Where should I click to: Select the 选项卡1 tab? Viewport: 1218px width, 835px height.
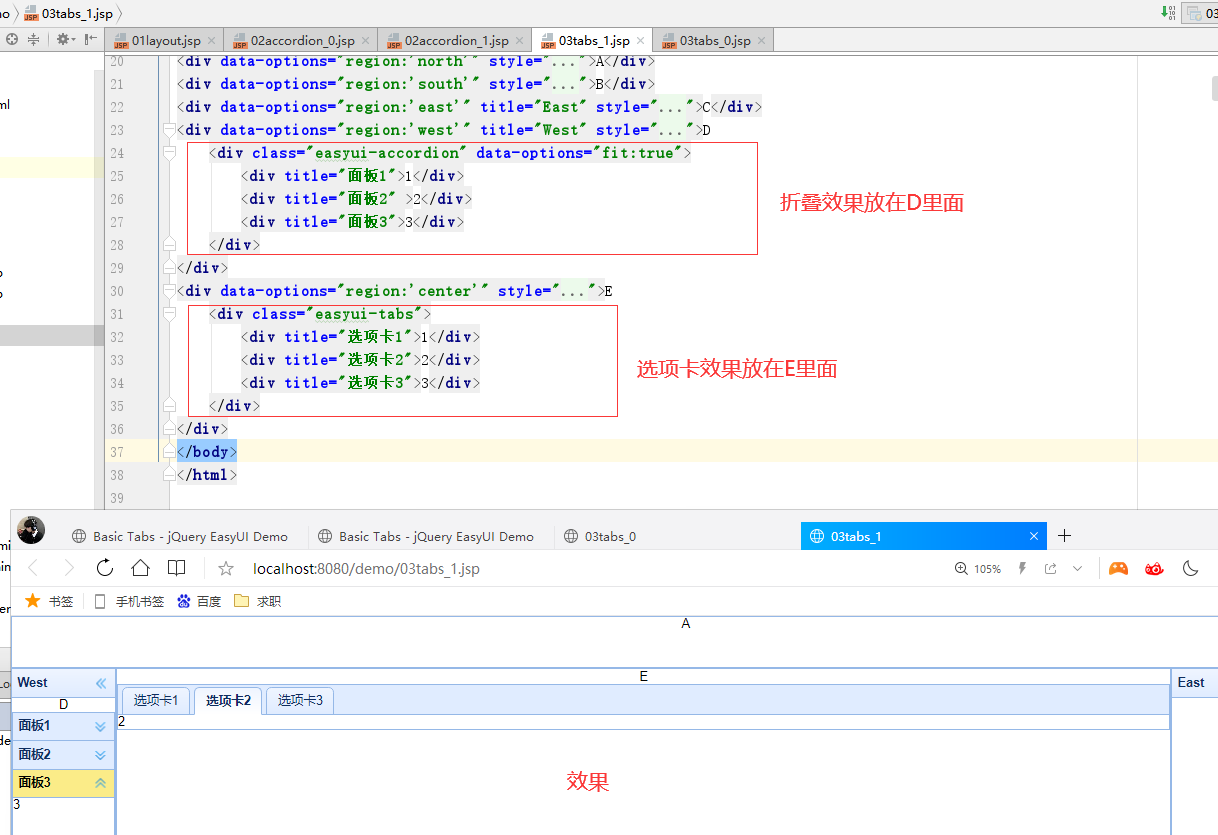[x=155, y=700]
